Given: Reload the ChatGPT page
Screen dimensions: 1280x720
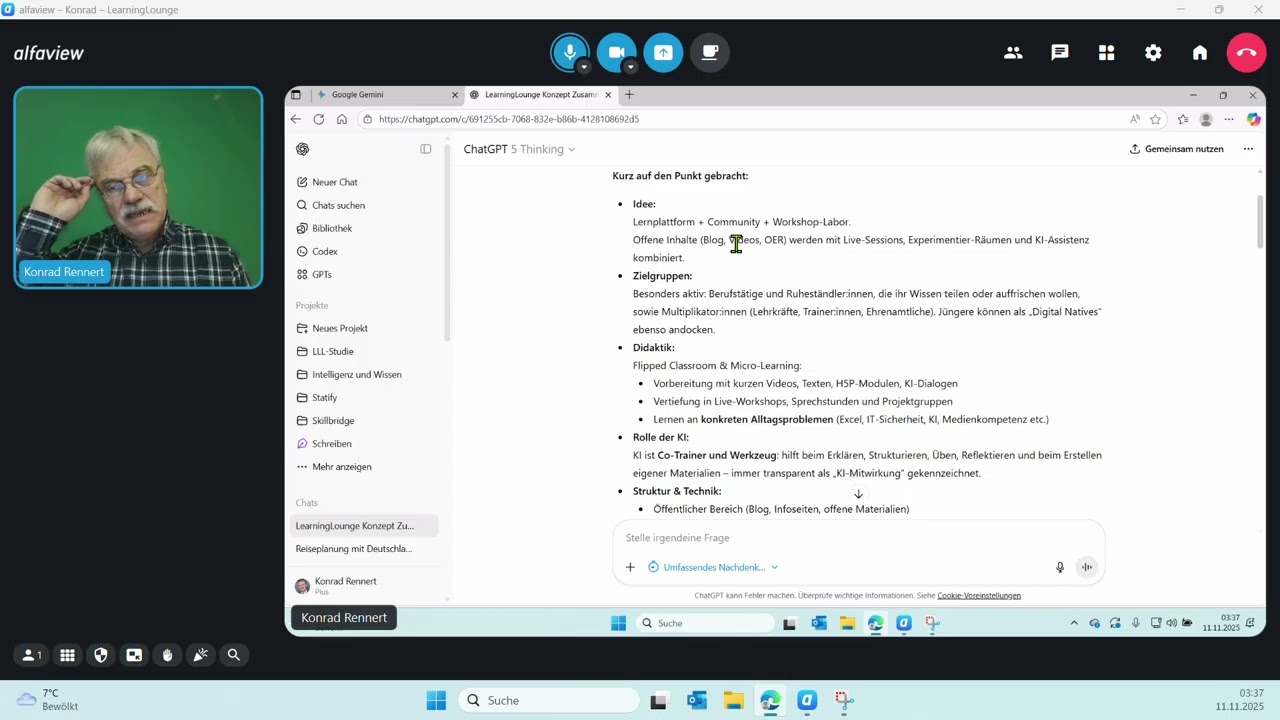Looking at the screenshot, I should click(x=319, y=119).
